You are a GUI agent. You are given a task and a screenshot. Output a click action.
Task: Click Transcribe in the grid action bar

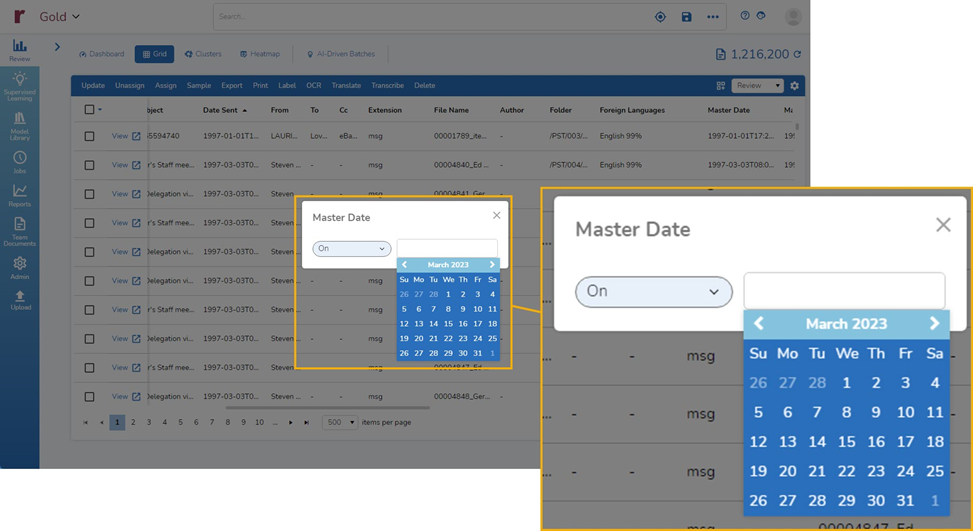[x=388, y=86]
